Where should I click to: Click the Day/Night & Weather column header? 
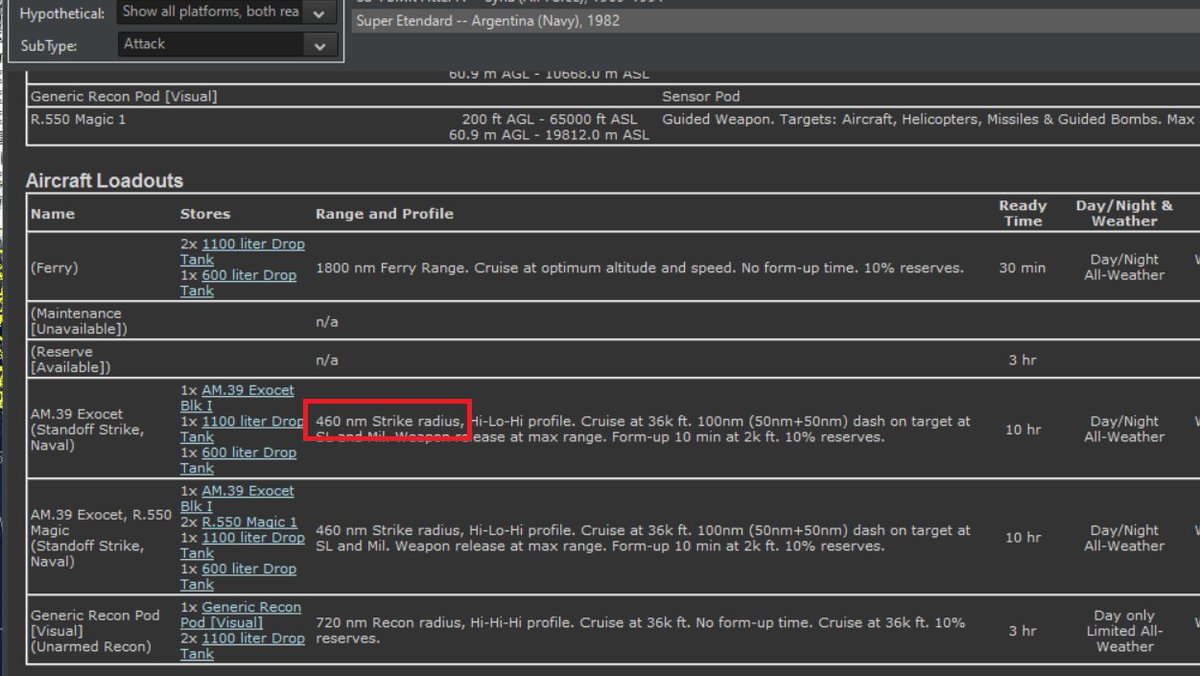[1124, 214]
